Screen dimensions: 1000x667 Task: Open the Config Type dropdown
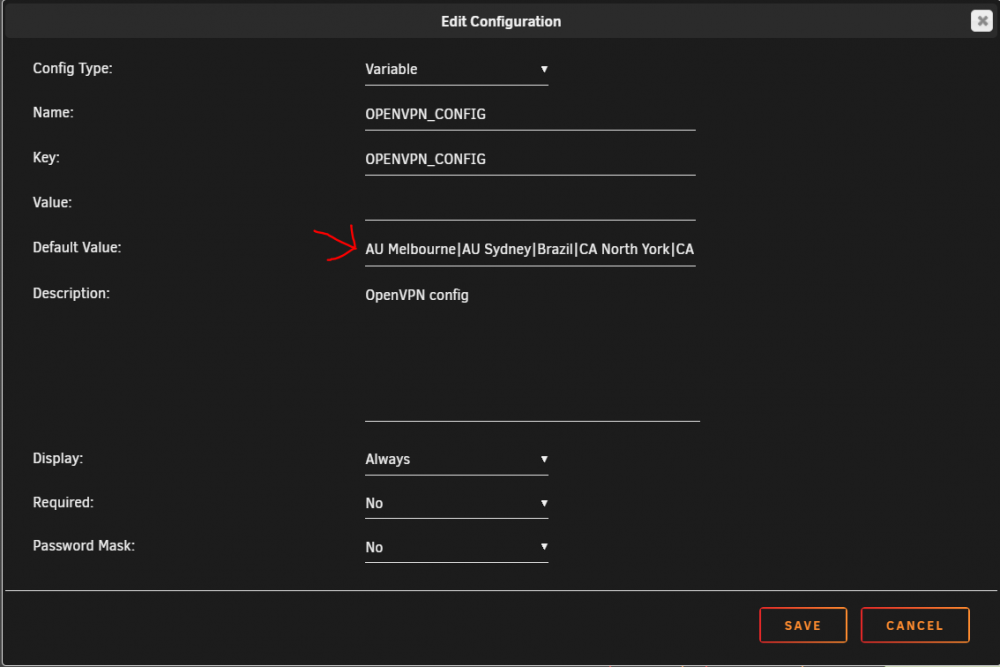coord(456,70)
